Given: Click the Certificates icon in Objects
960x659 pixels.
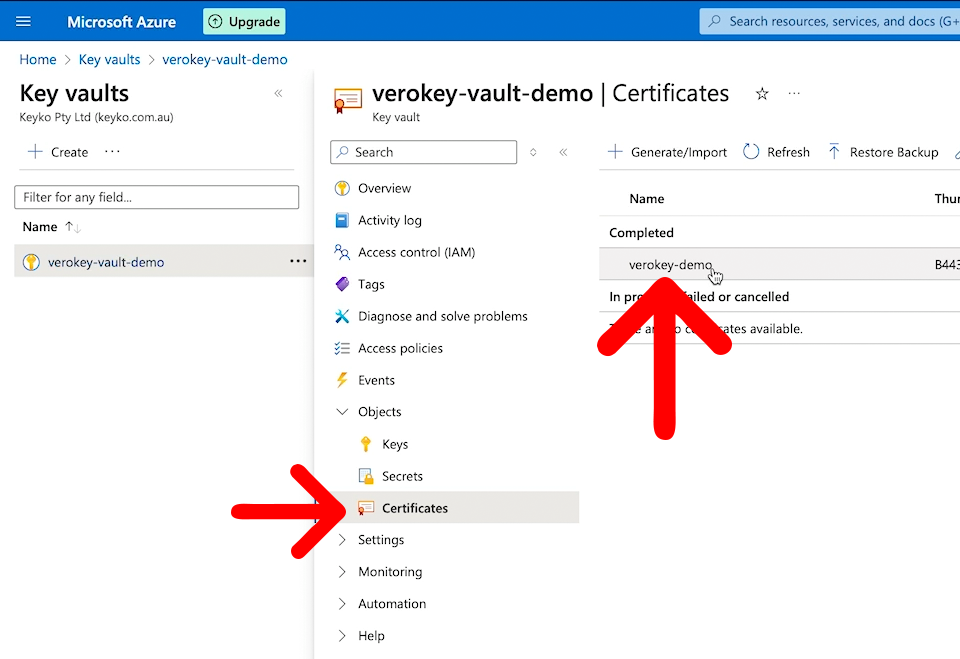Looking at the screenshot, I should click(368, 508).
